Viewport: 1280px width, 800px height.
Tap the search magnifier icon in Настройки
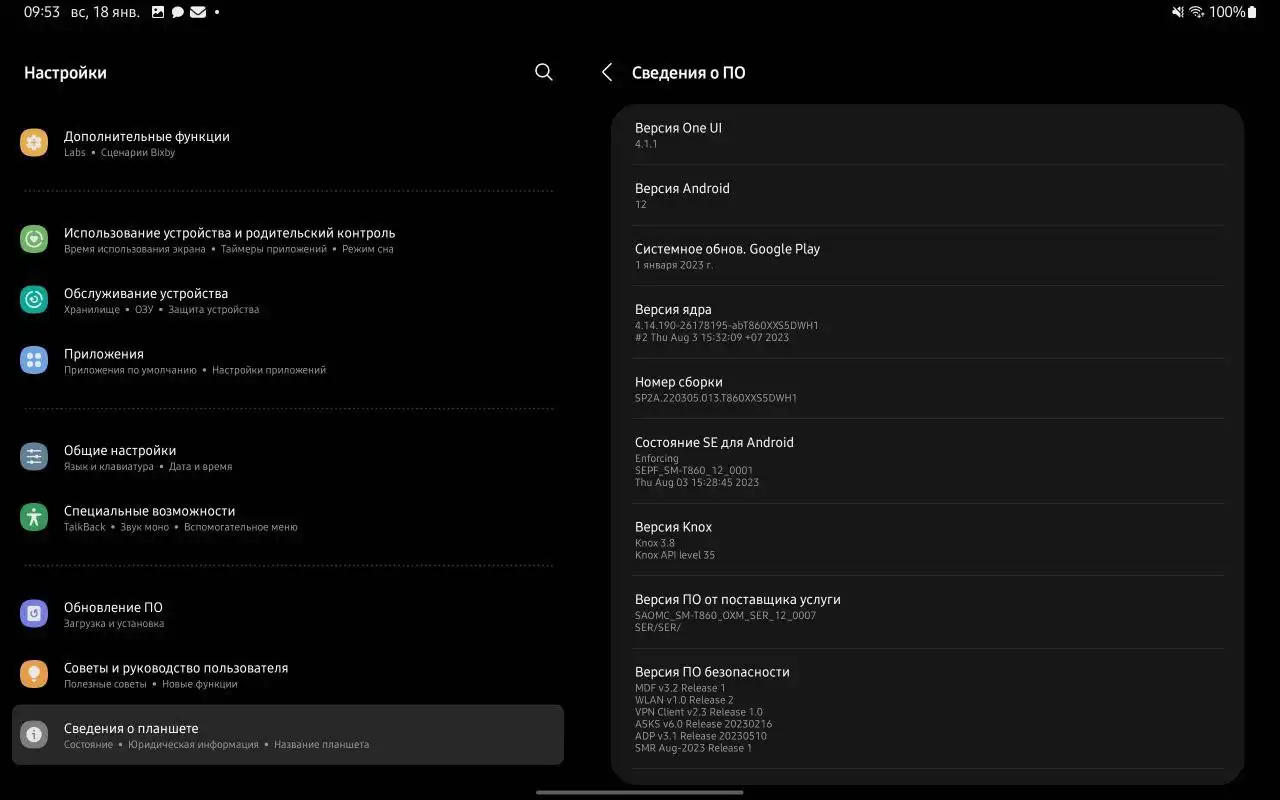click(x=543, y=72)
